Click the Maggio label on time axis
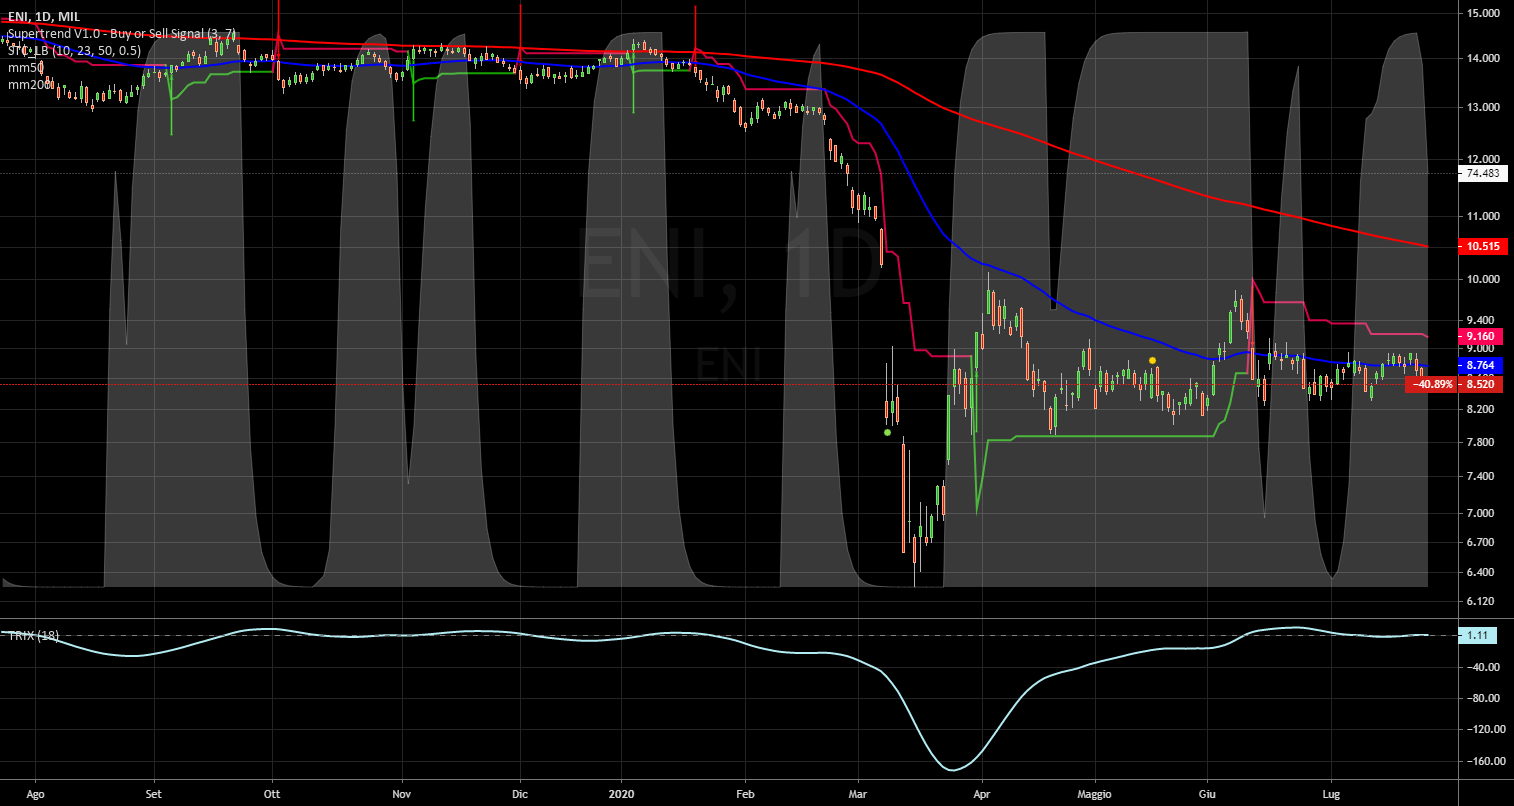The height and width of the screenshot is (806, 1514). click(1094, 794)
